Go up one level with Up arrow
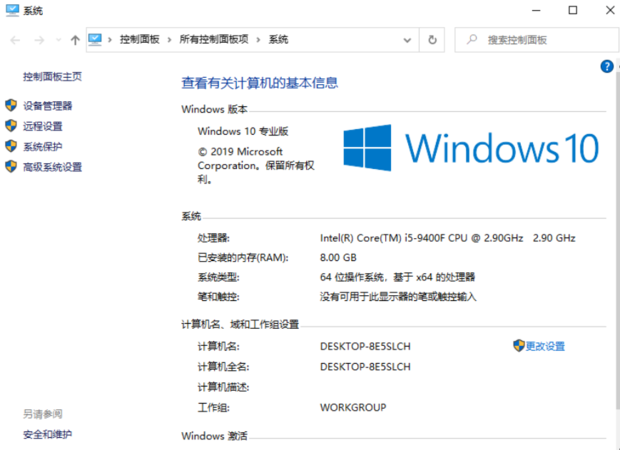This screenshot has width=620, height=450. 75,40
